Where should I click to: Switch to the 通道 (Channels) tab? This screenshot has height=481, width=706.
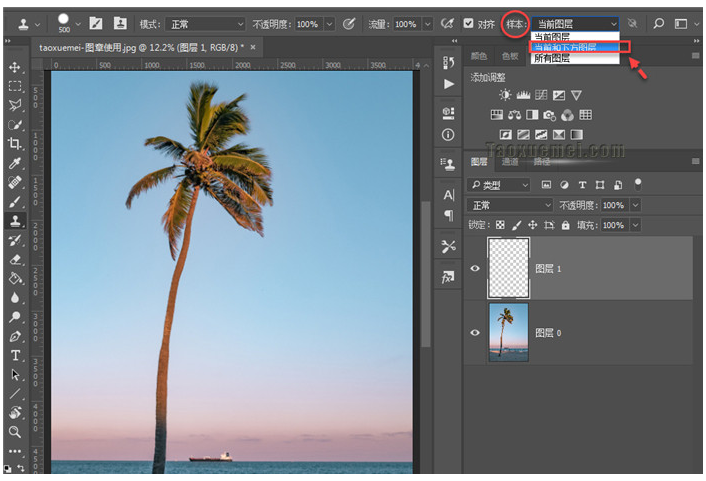(x=511, y=161)
